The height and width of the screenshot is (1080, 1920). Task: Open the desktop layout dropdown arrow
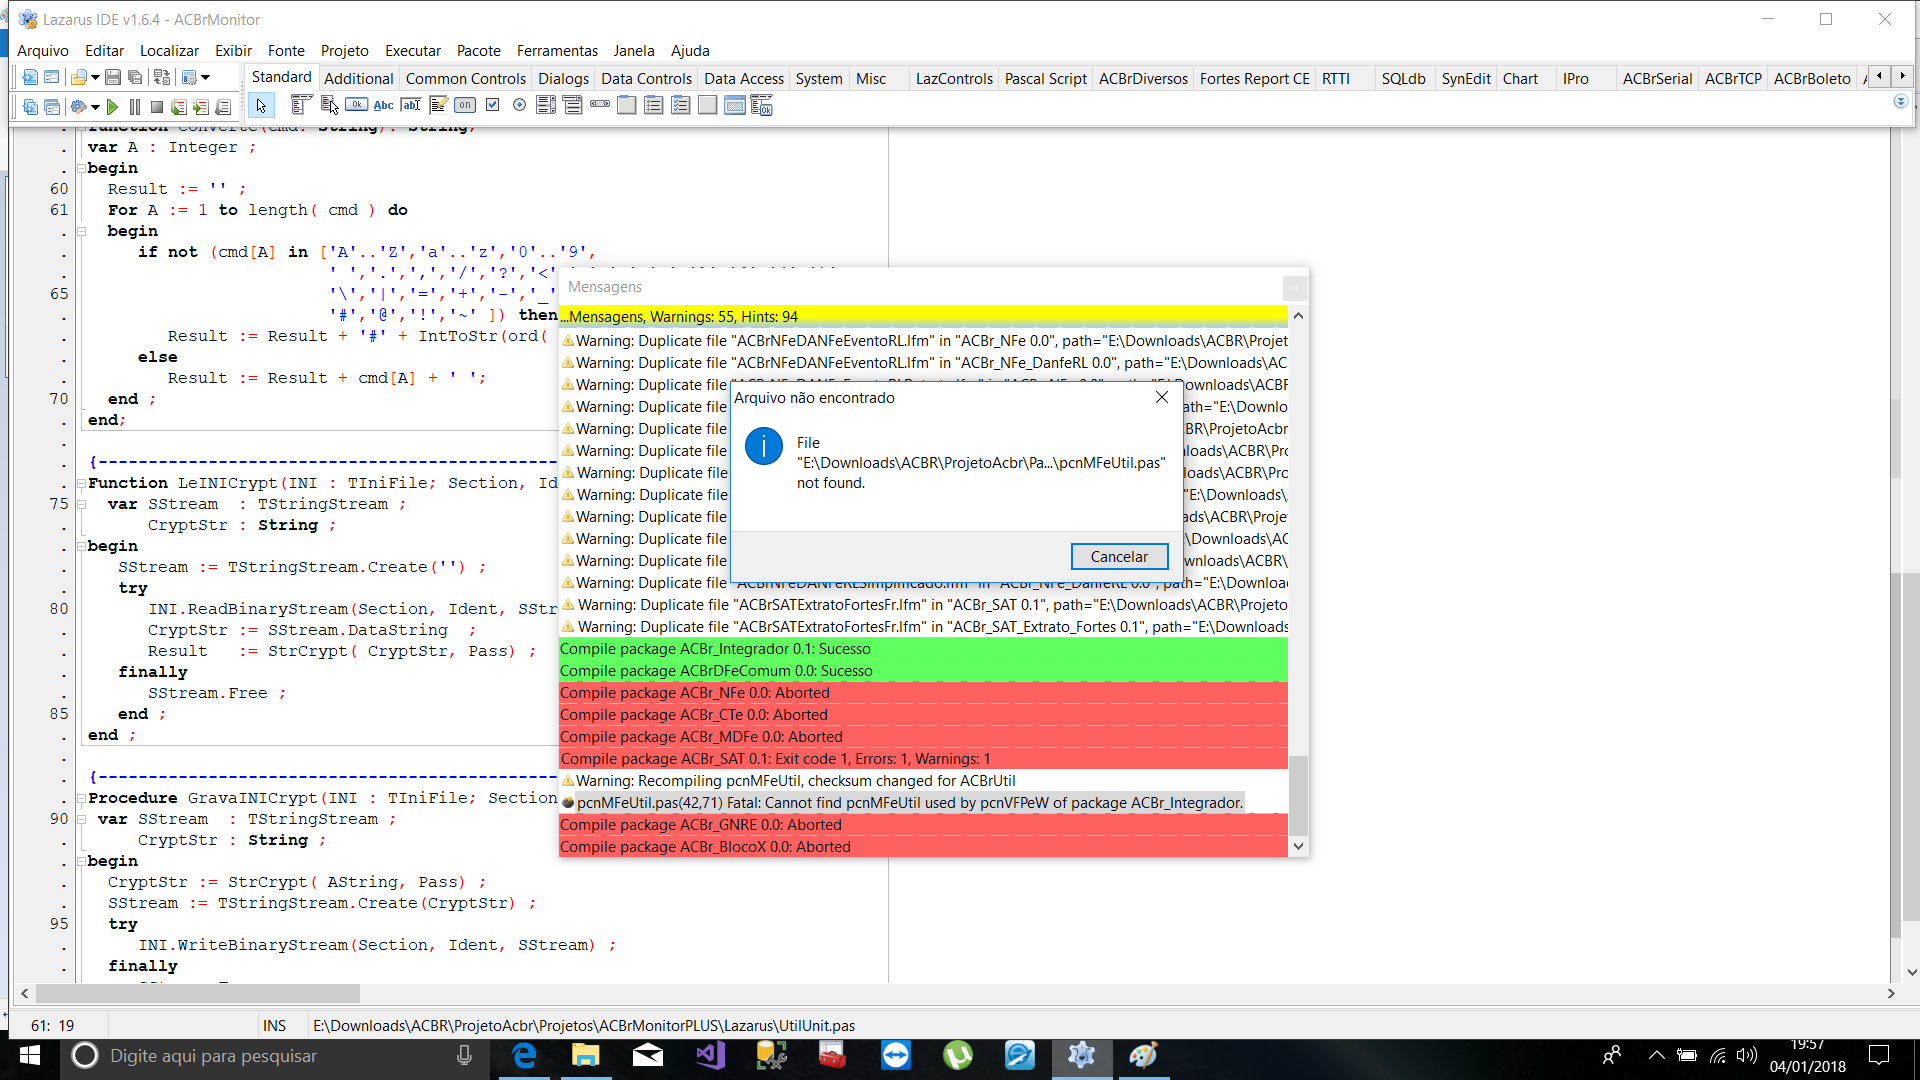coord(205,77)
